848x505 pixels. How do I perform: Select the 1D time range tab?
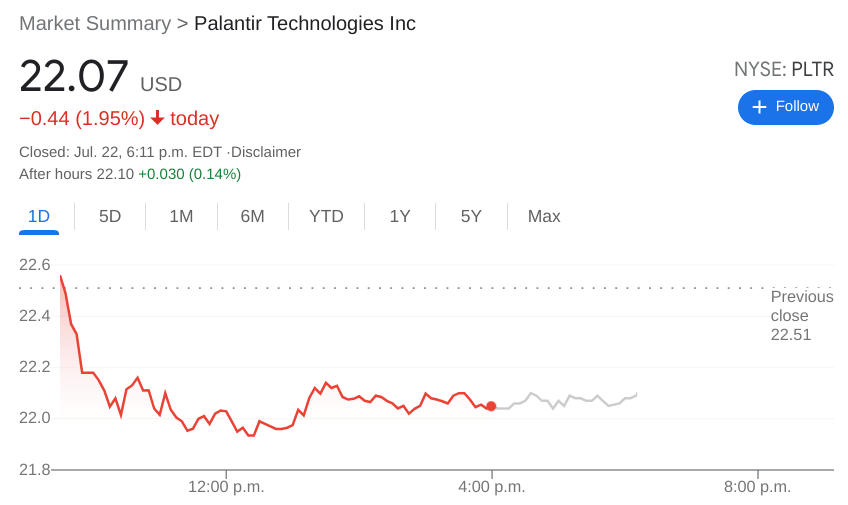coord(39,216)
